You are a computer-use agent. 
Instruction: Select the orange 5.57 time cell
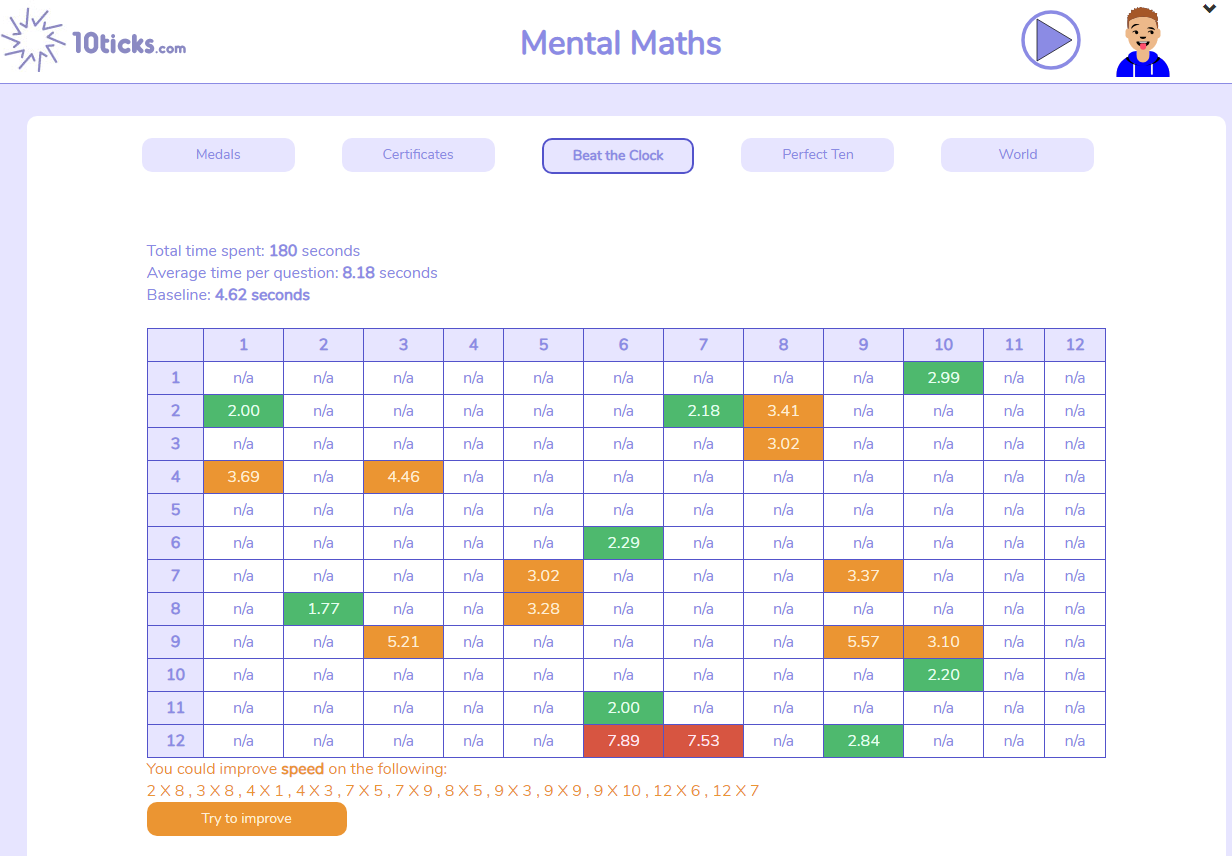863,642
